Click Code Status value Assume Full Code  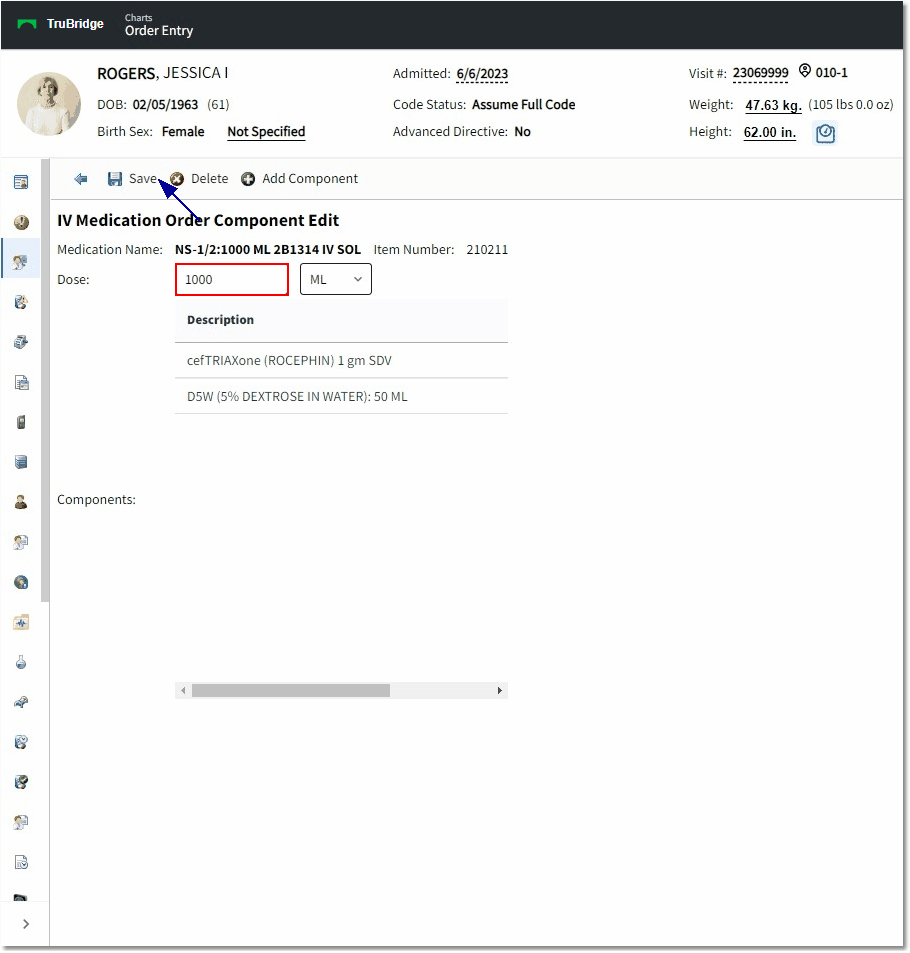(x=523, y=105)
